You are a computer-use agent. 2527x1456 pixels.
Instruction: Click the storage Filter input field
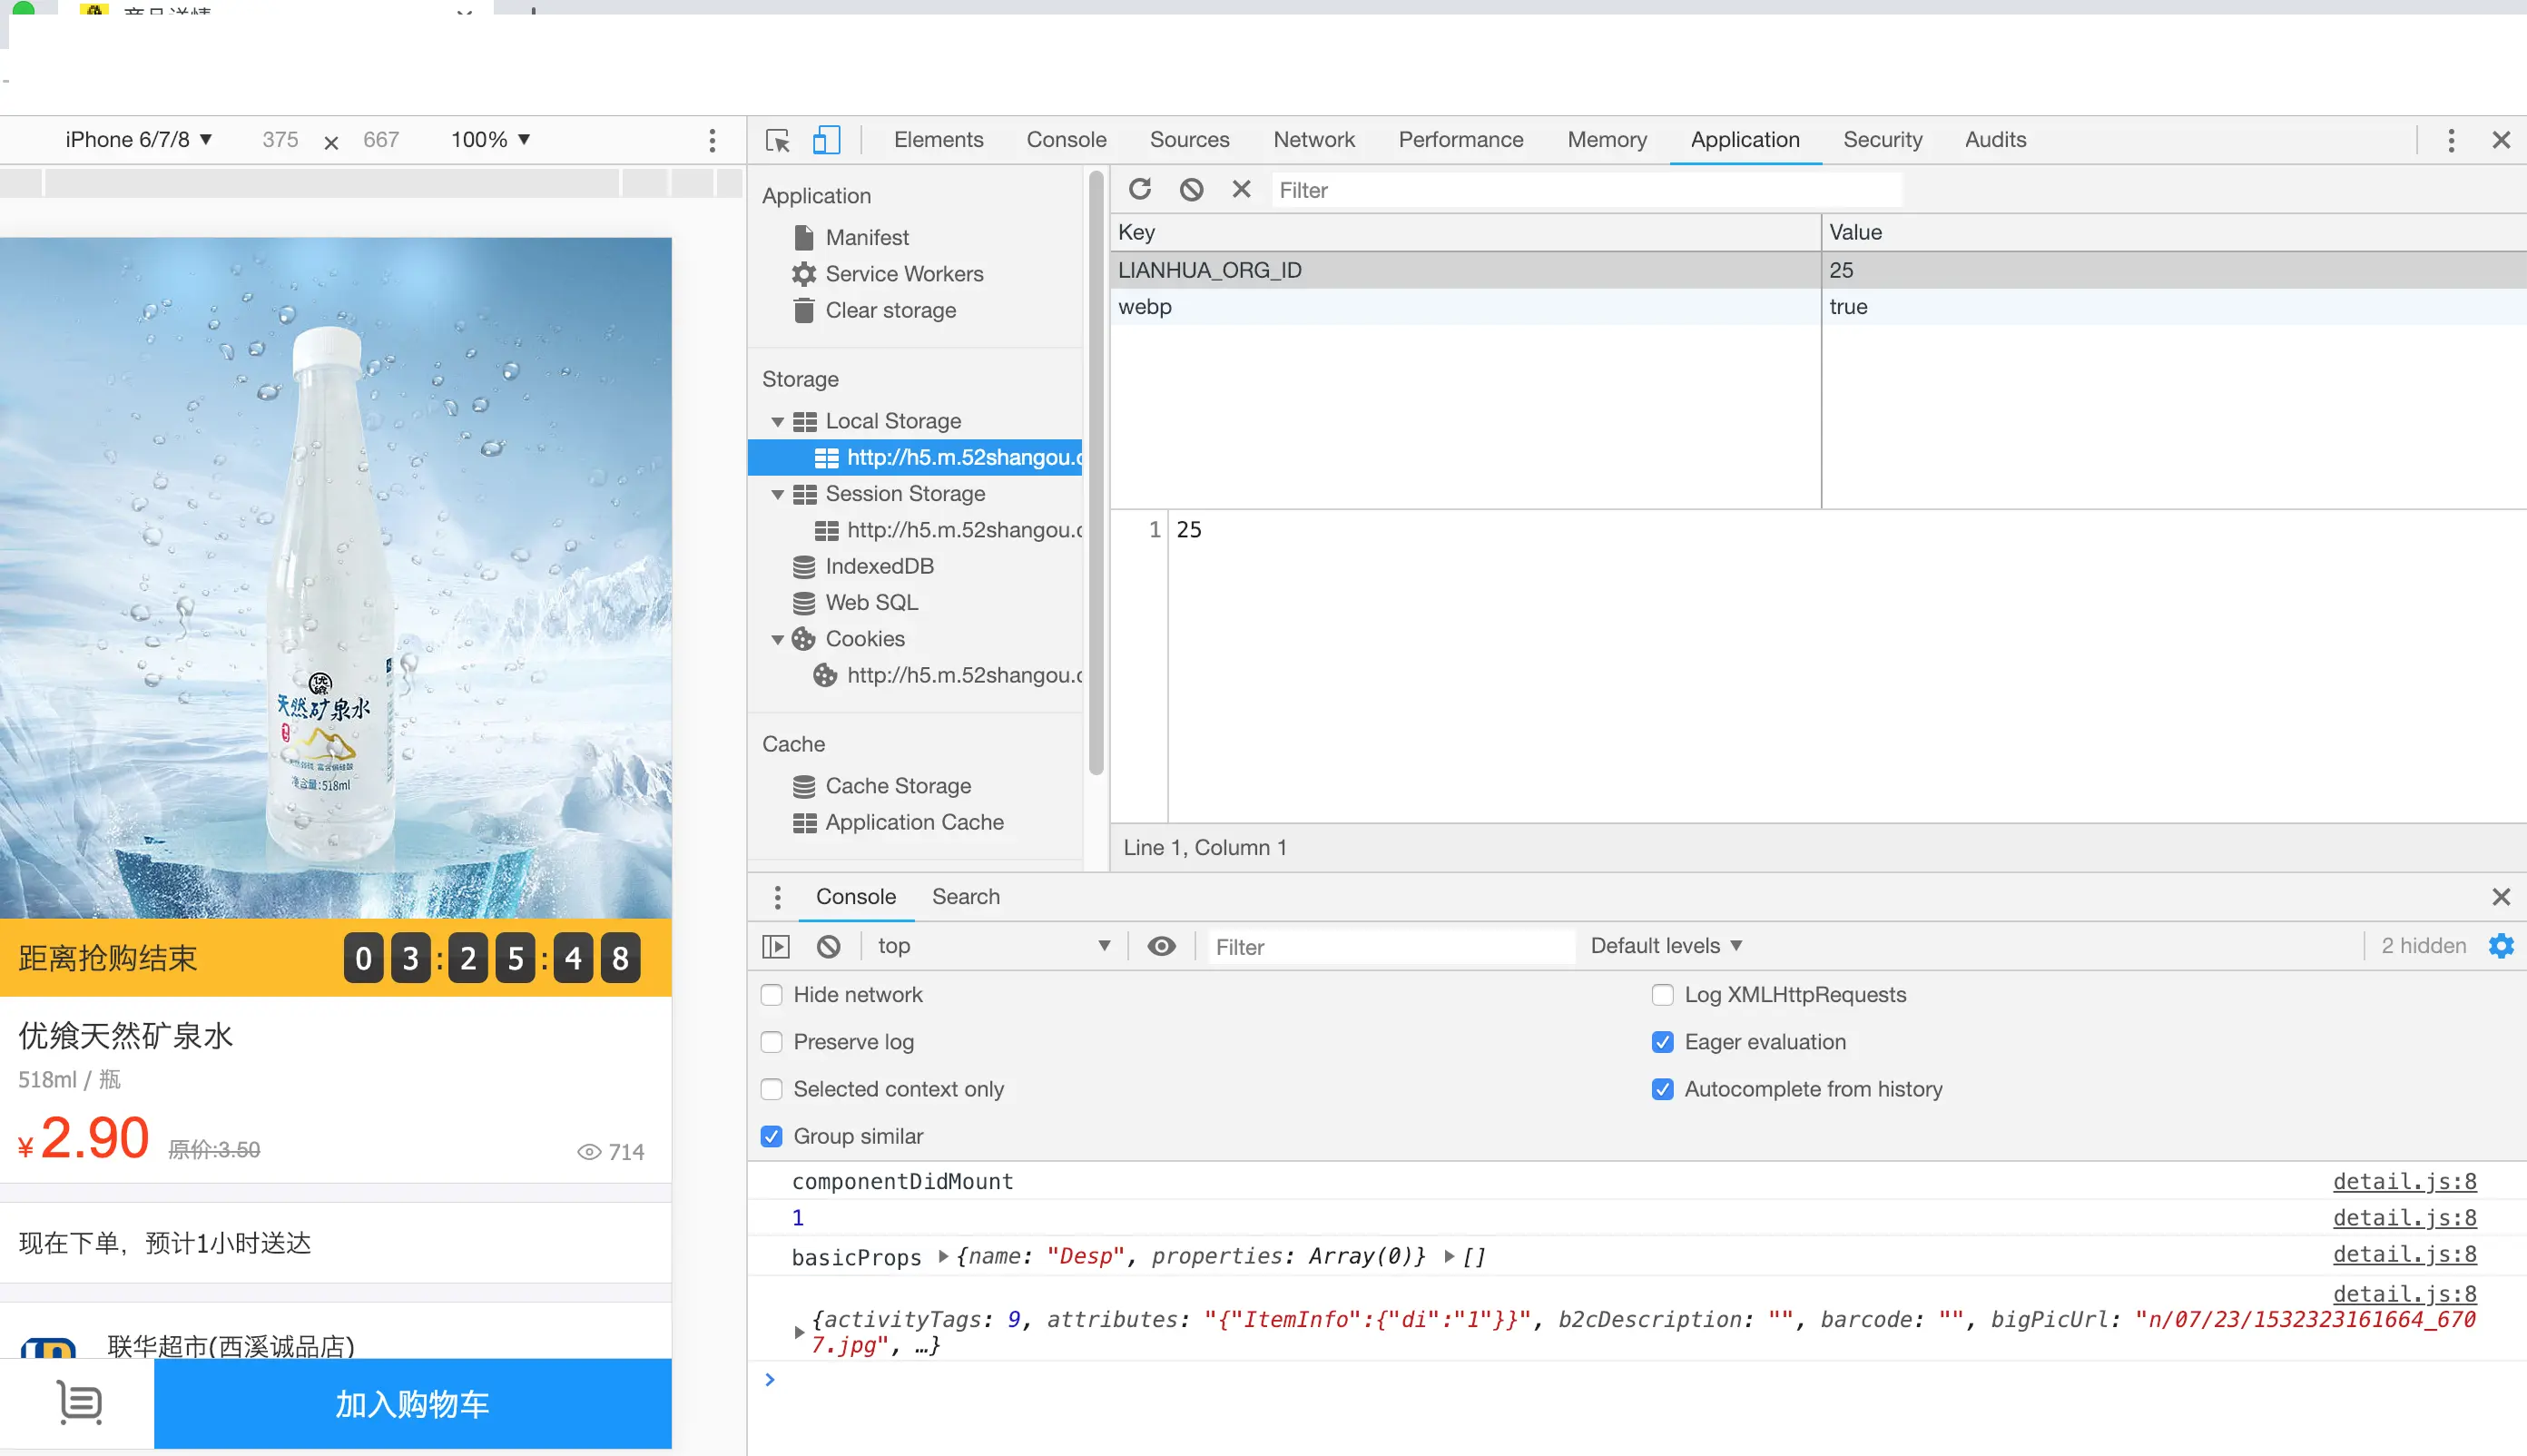[x=1585, y=190]
